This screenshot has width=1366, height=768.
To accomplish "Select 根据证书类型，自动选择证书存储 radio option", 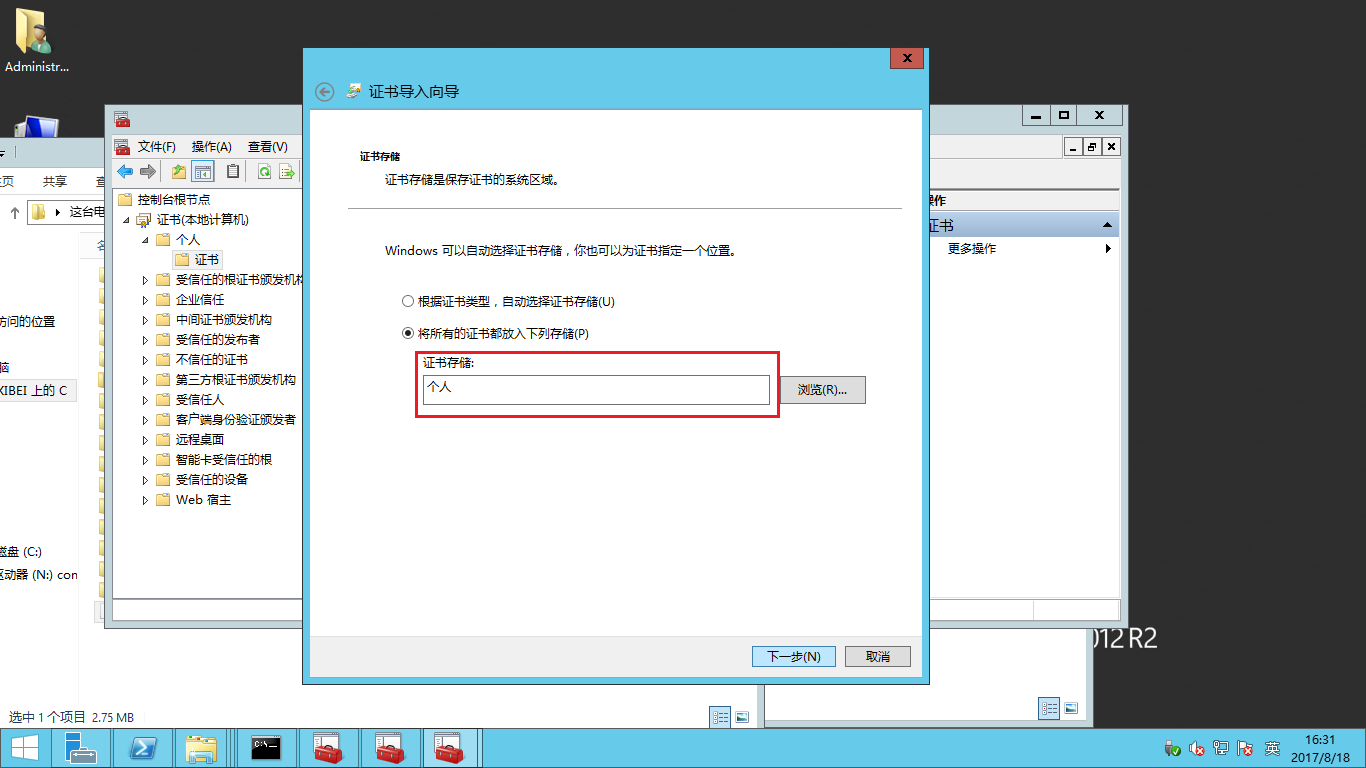I will point(407,301).
